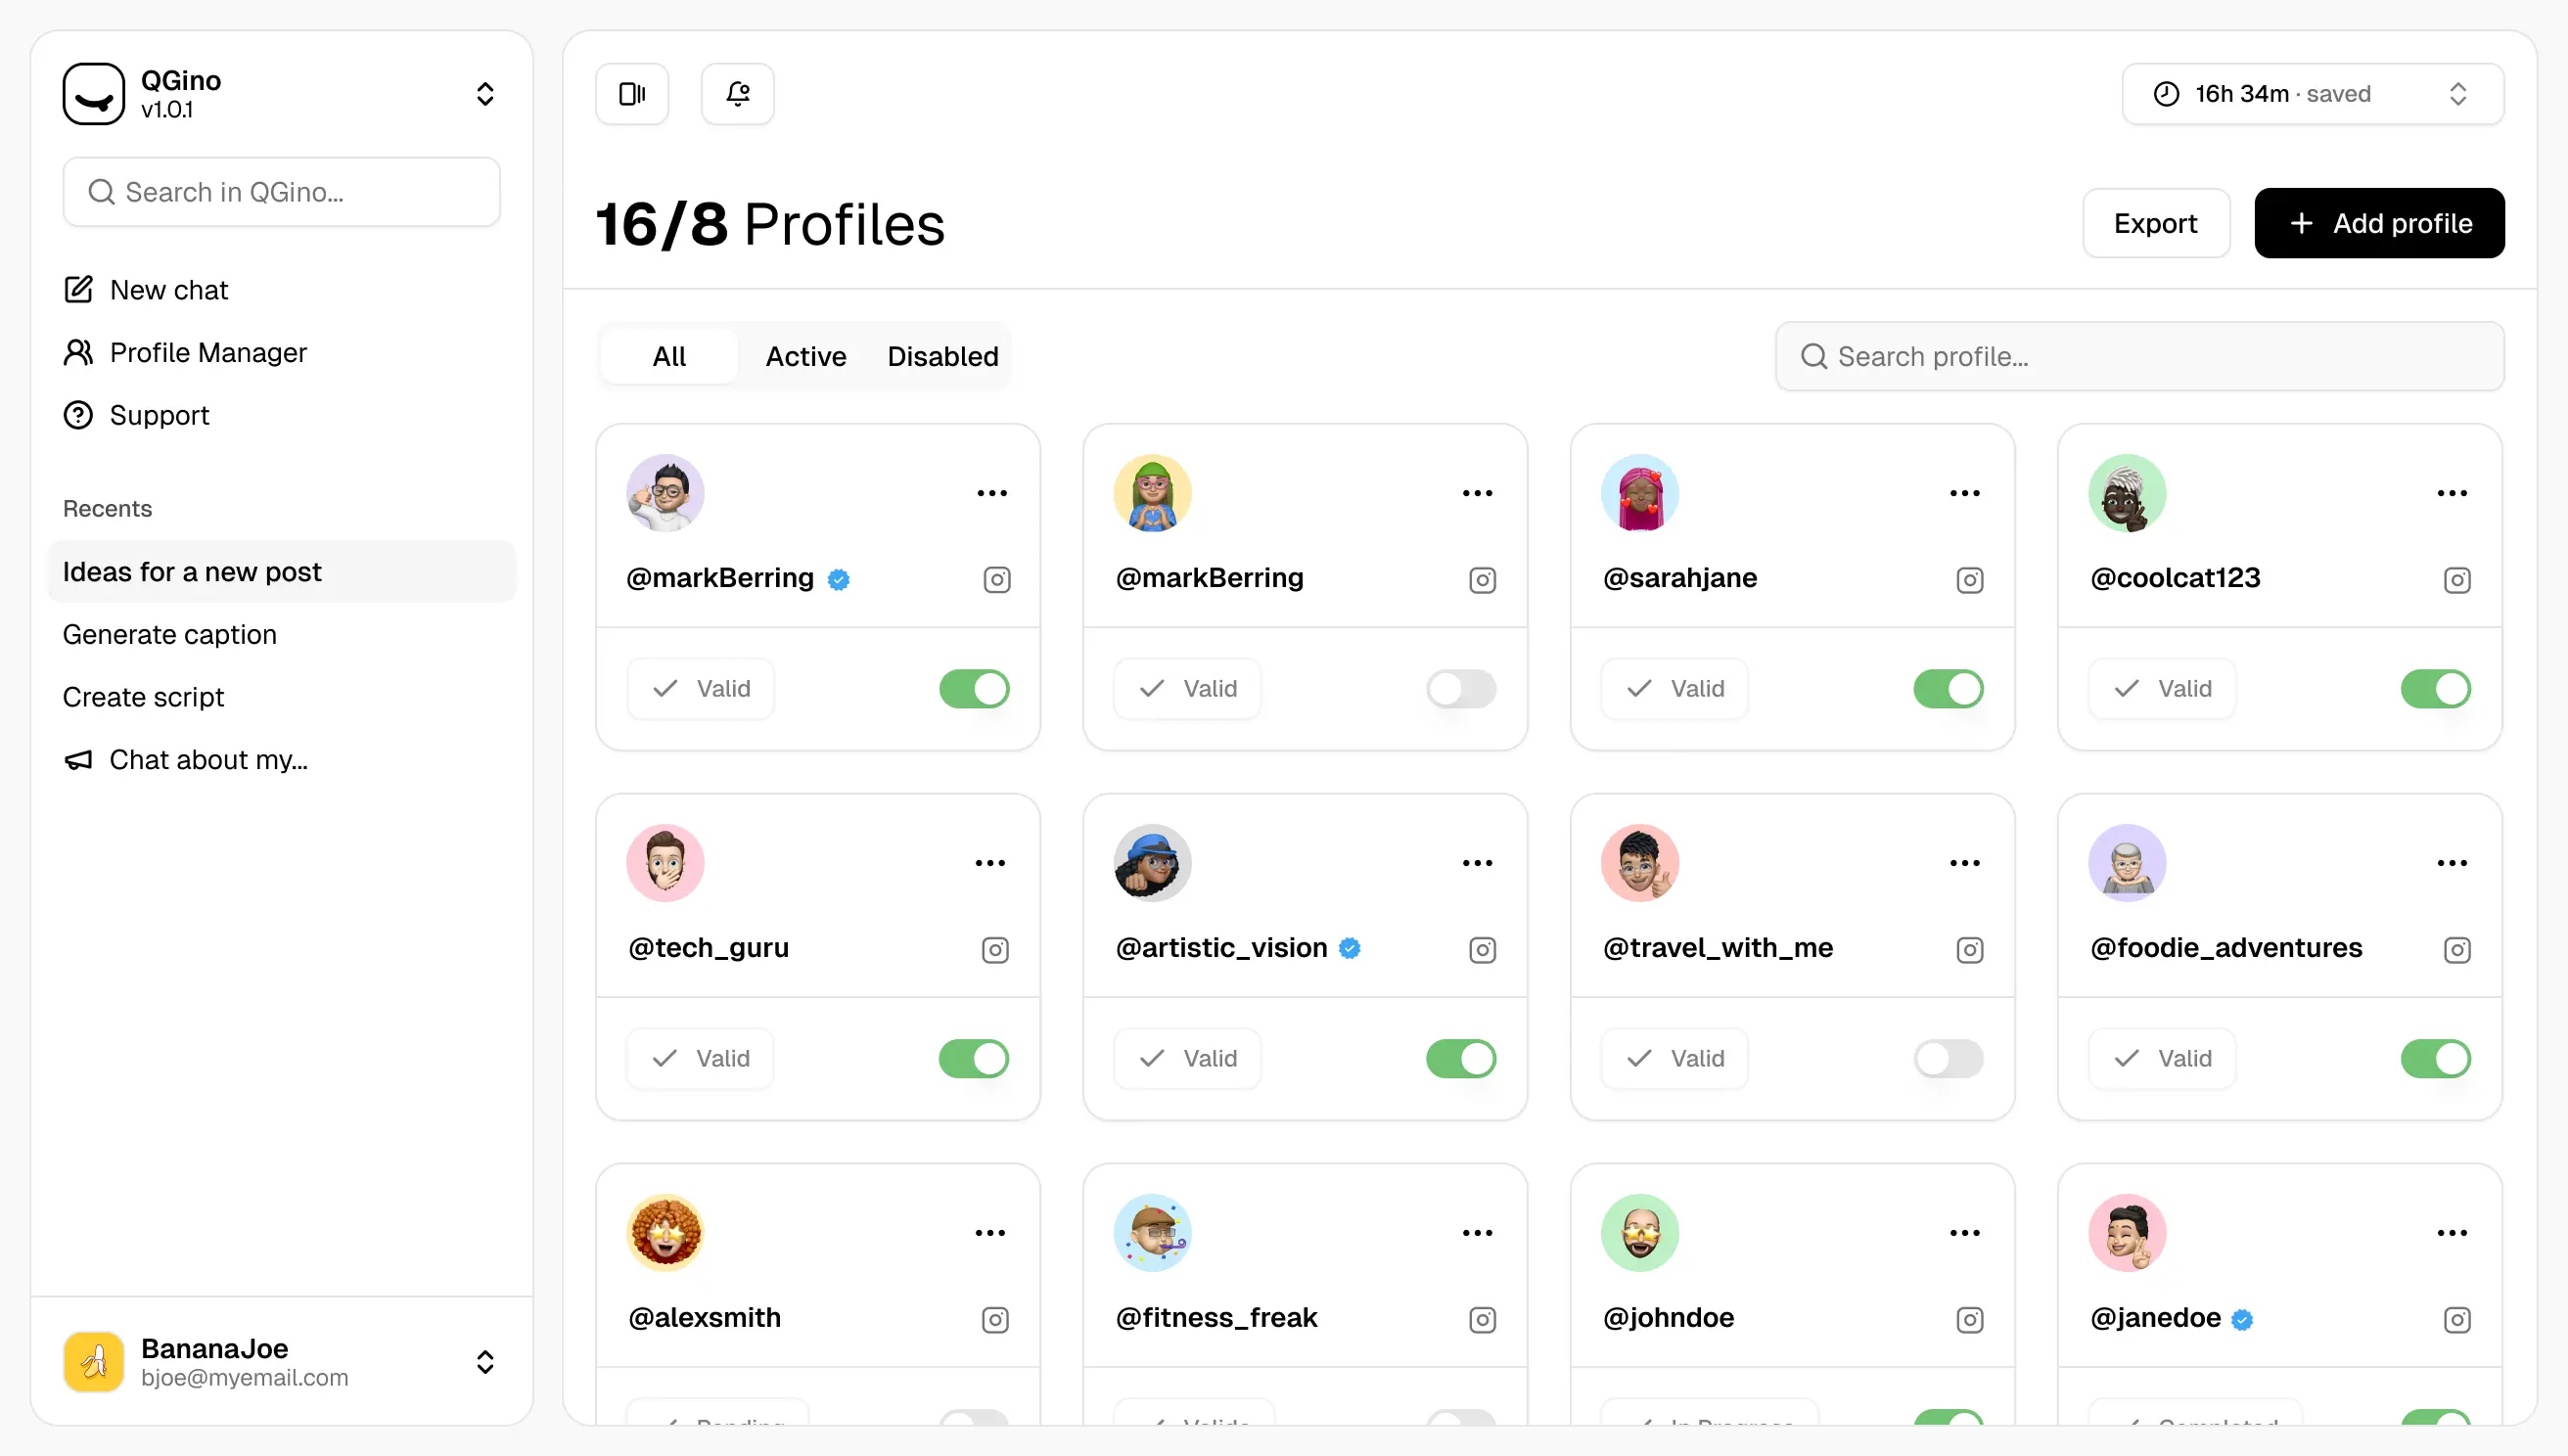Switch to the Disabled tab
Image resolution: width=2568 pixels, height=1456 pixels.
(x=942, y=357)
